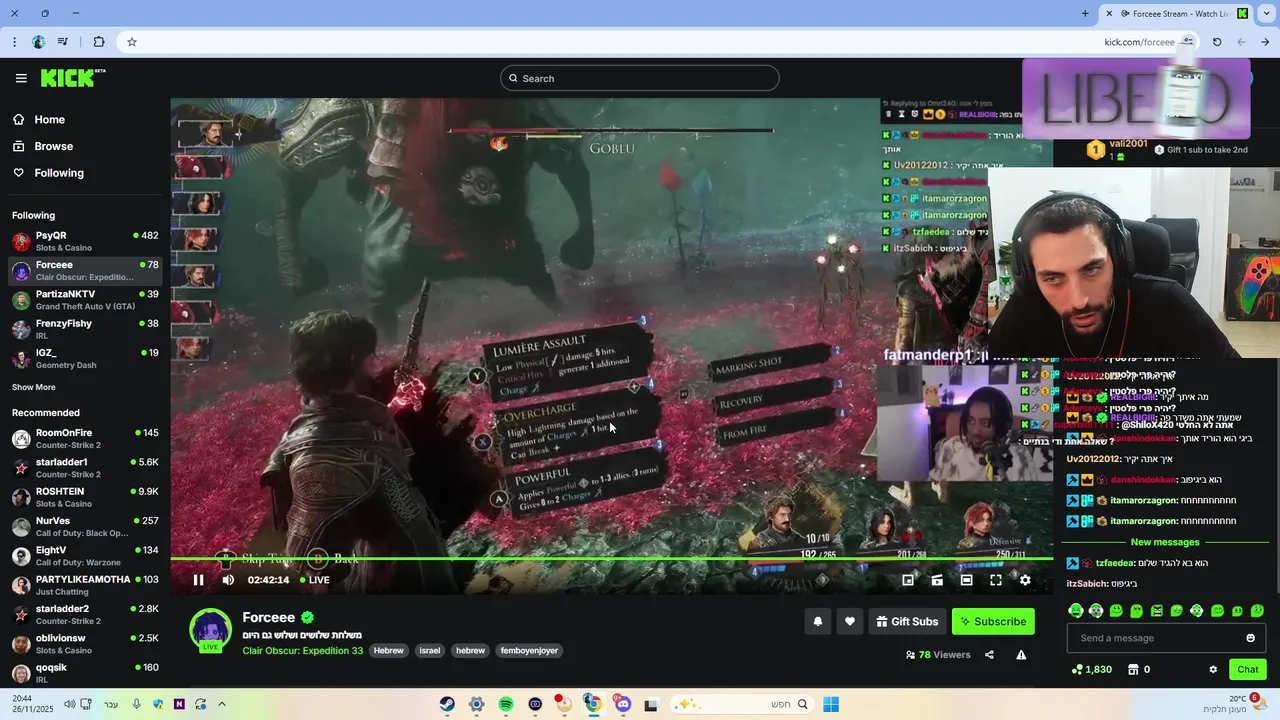Image resolution: width=1280 pixels, height=720 pixels.
Task: Expand Following list with Show More
Action: [34, 387]
